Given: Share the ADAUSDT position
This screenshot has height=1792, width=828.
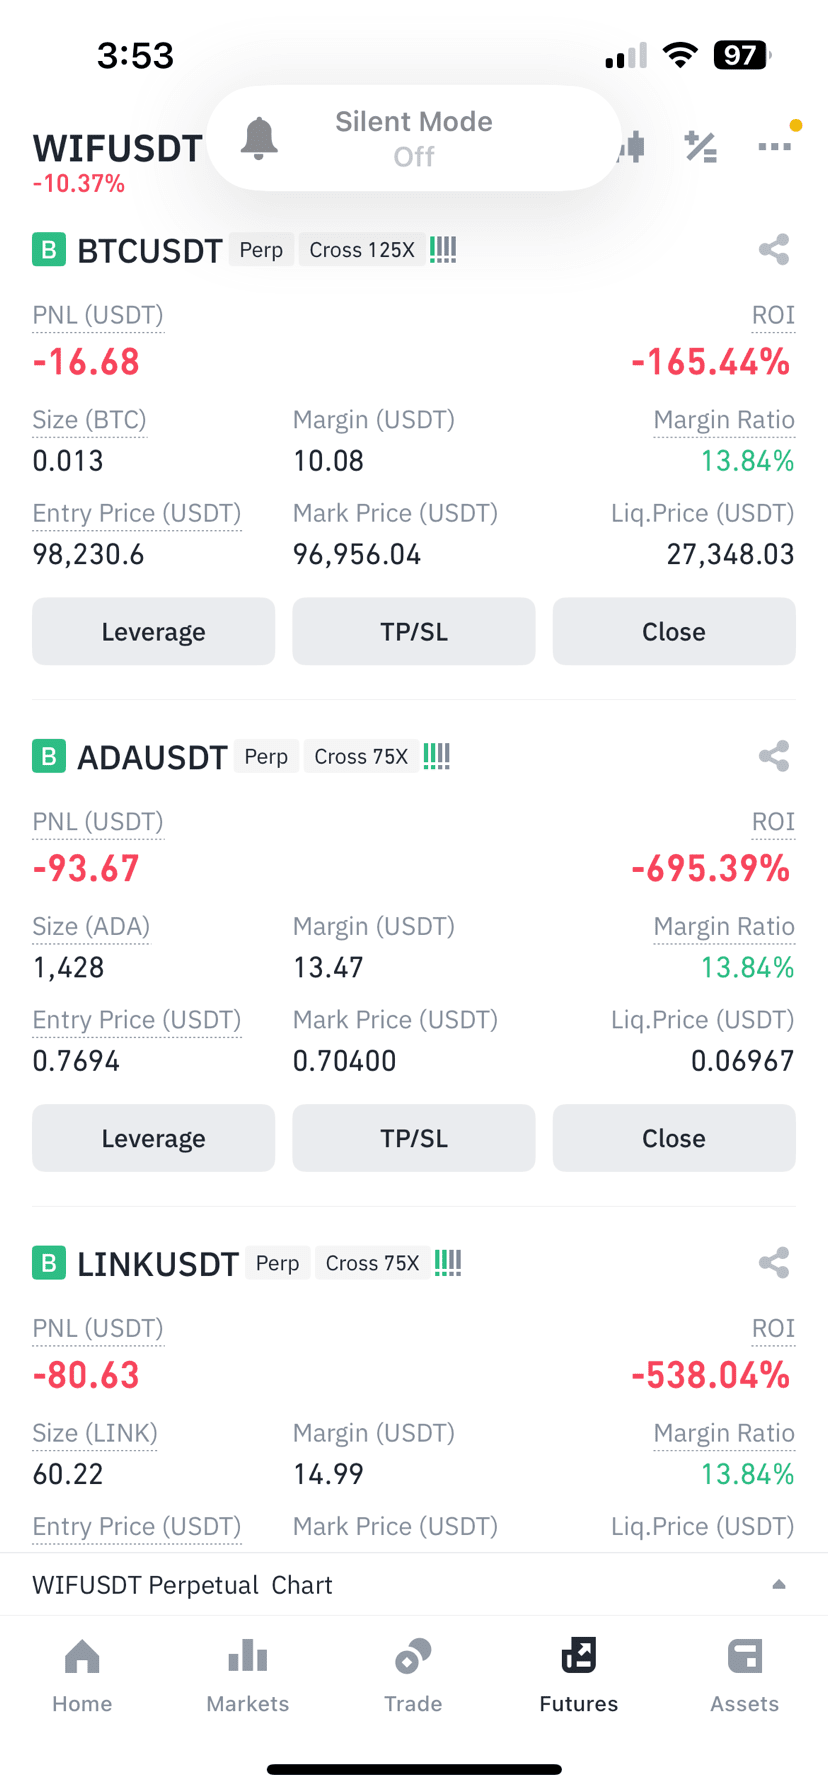Looking at the screenshot, I should point(773,756).
